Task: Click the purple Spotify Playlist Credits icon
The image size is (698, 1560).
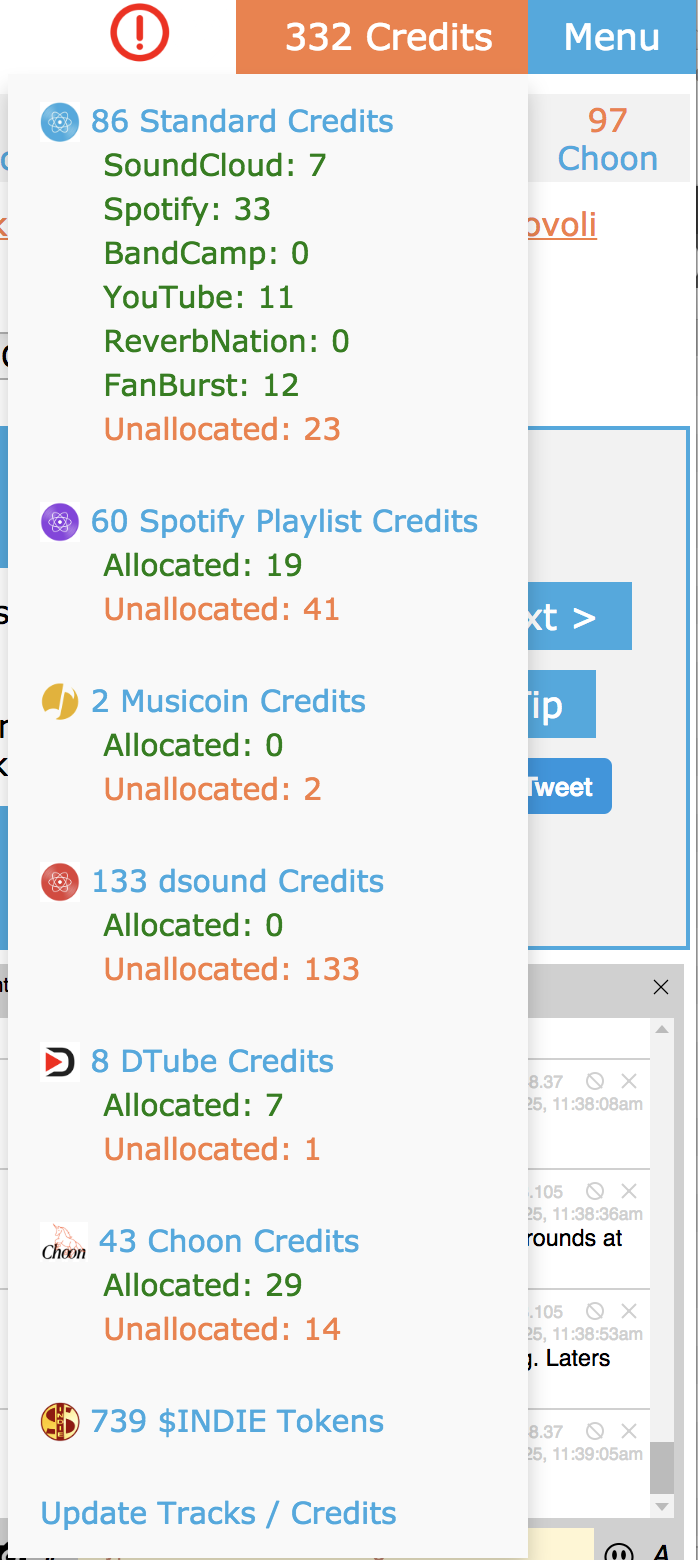Action: click(59, 521)
